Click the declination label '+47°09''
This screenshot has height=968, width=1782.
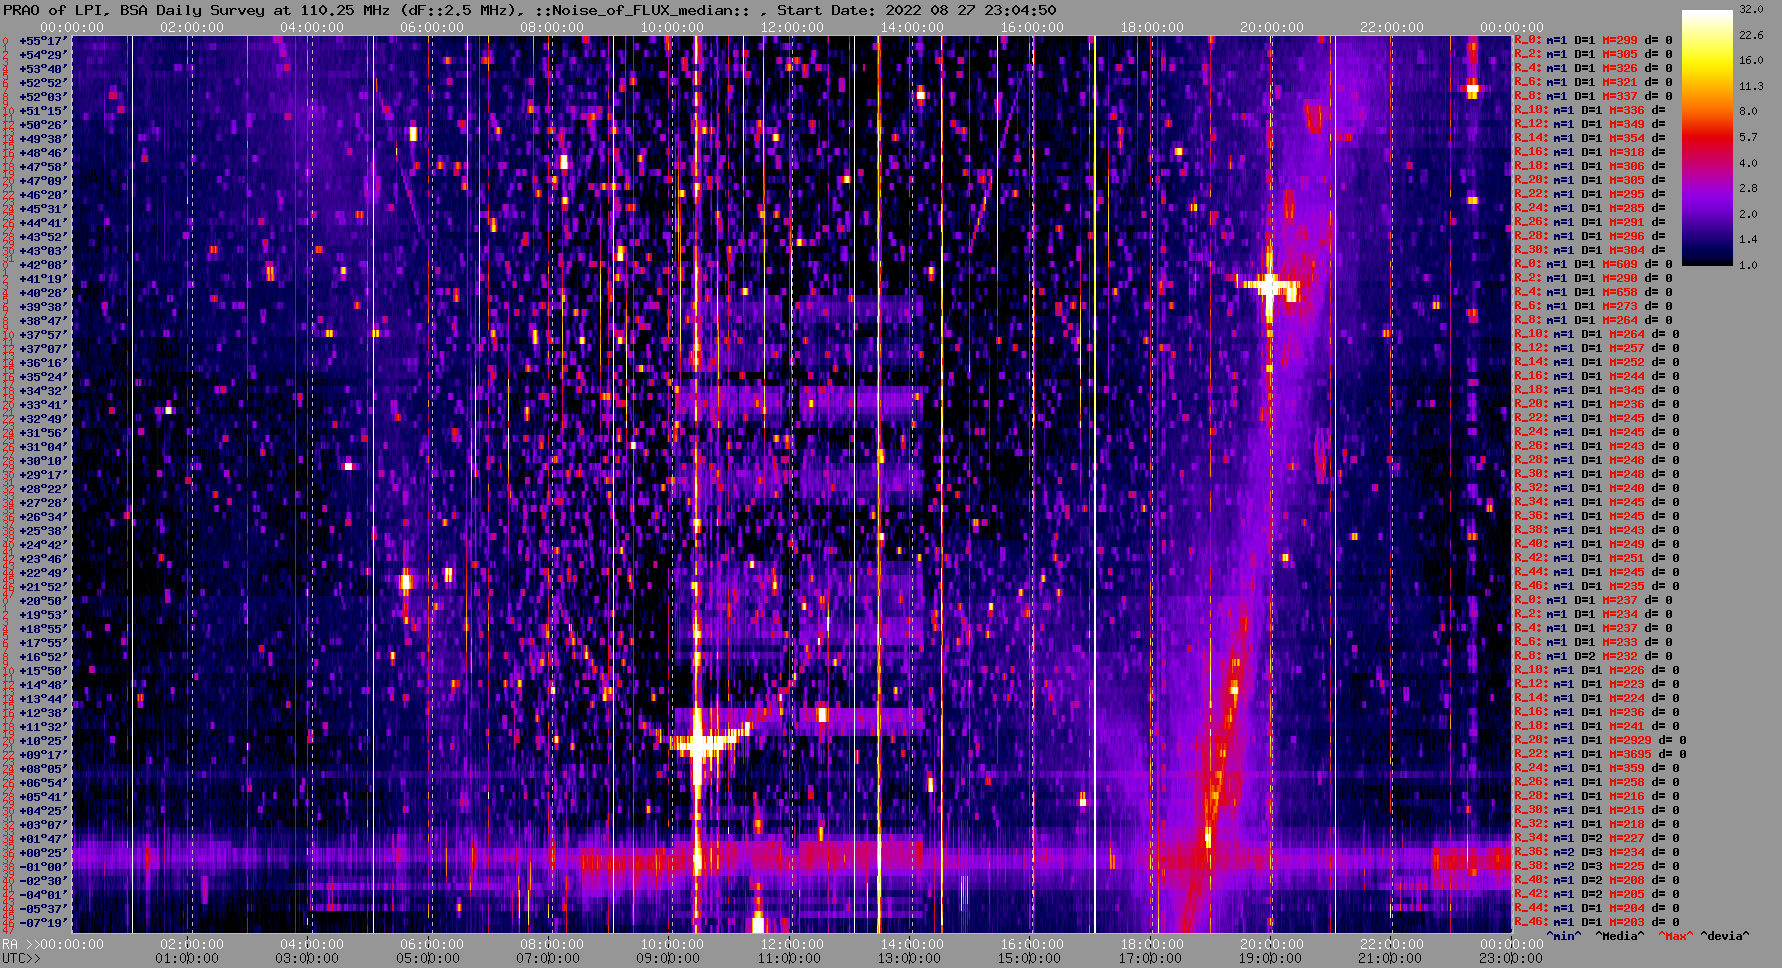[x=43, y=180]
